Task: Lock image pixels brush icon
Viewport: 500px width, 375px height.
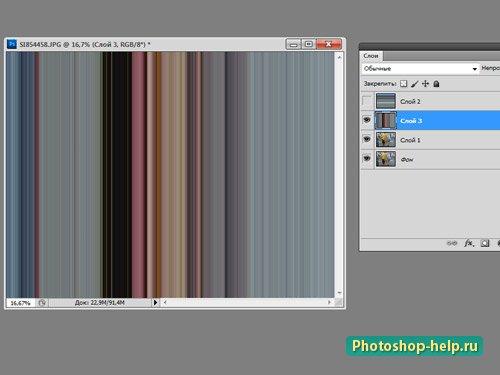Action: [x=414, y=84]
